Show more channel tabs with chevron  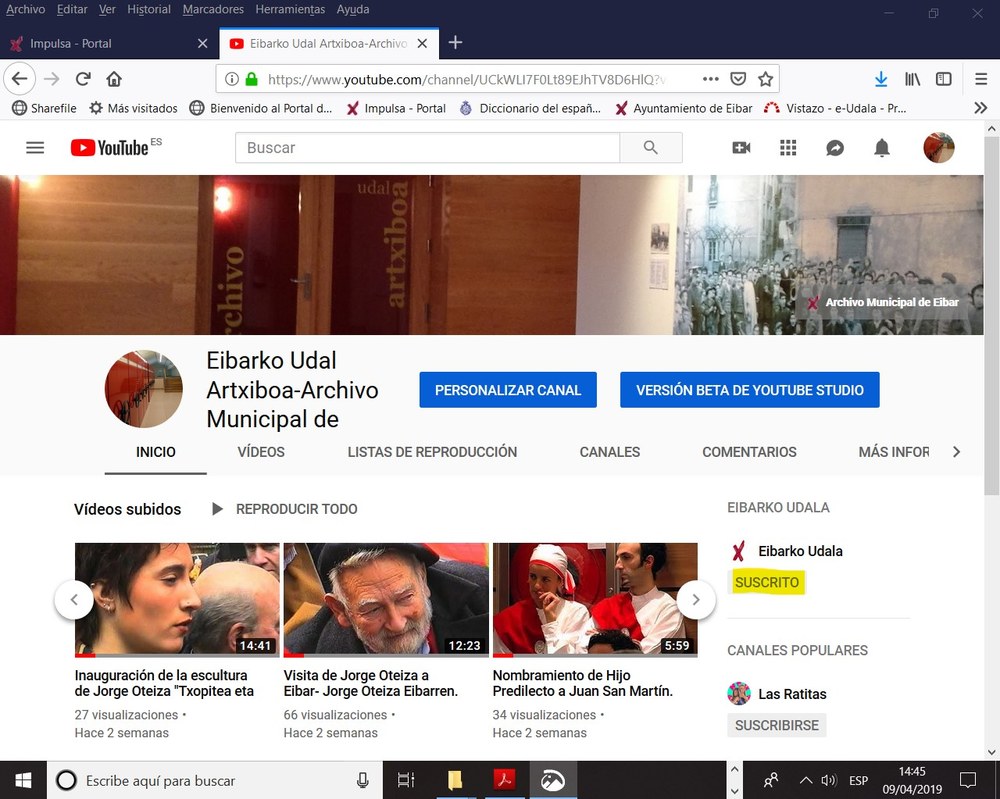956,452
